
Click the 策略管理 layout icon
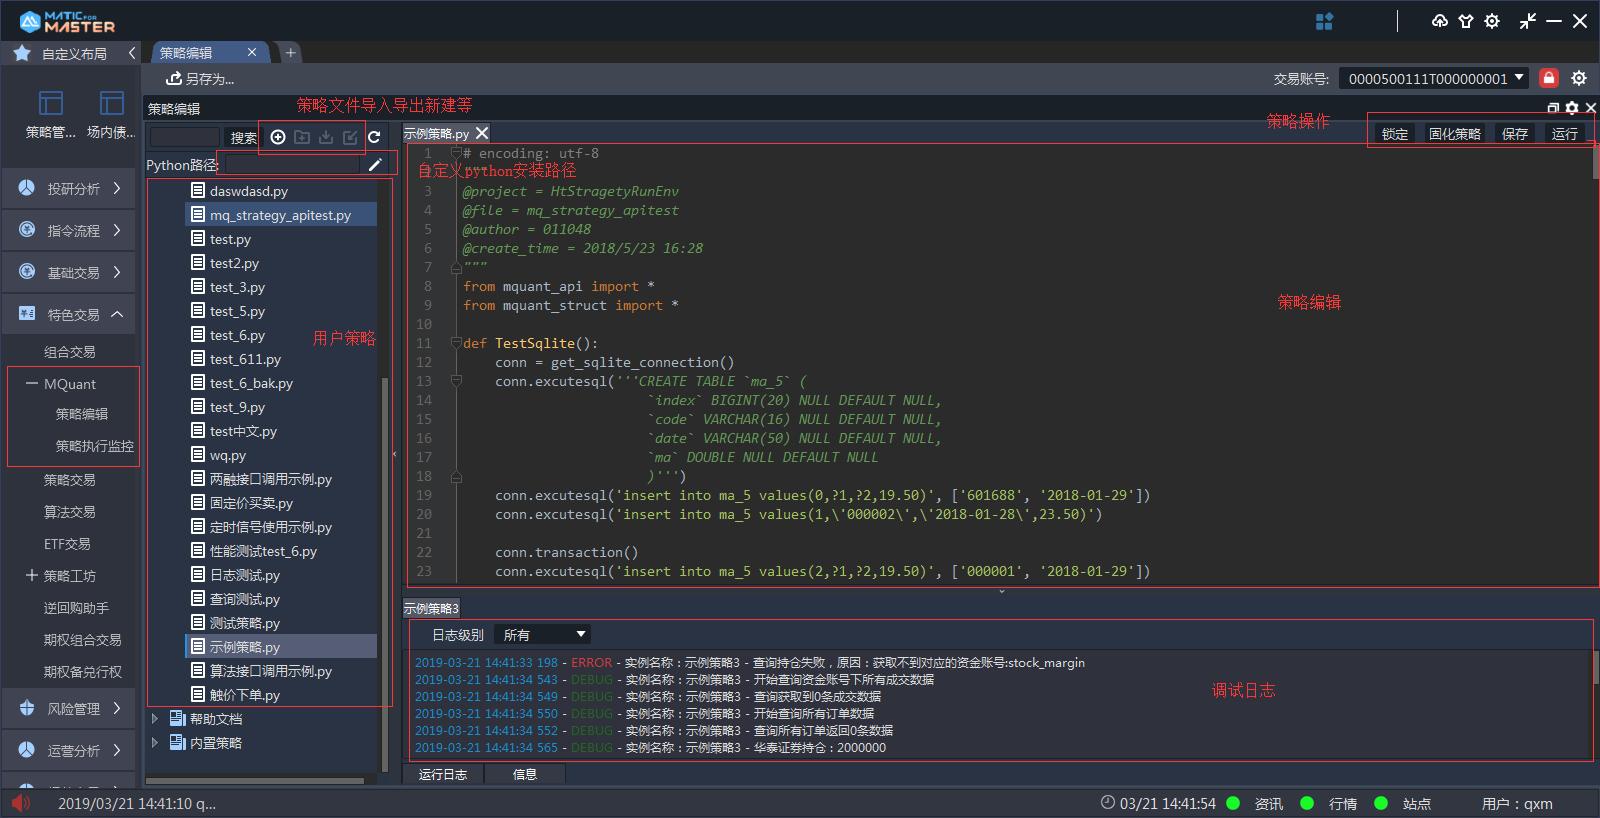pos(50,103)
